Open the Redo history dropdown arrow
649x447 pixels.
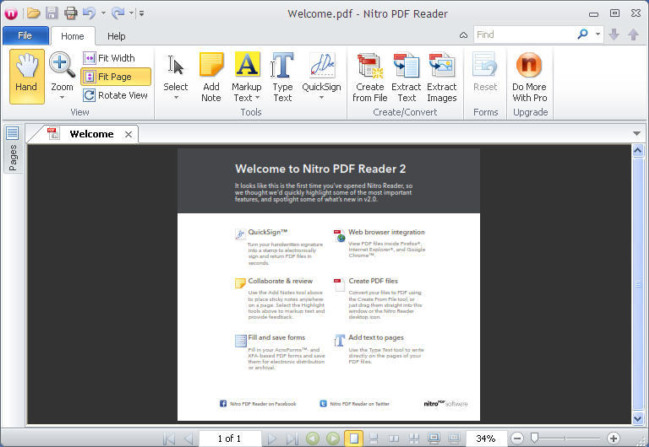(x=131, y=13)
